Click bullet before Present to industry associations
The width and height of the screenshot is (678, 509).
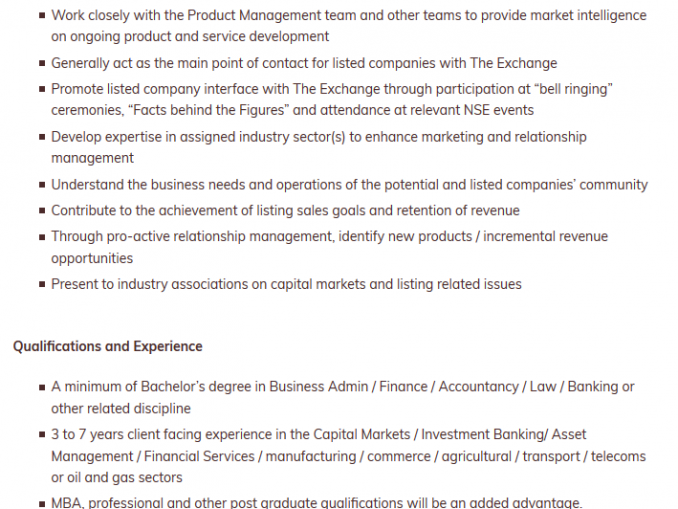coord(42,285)
